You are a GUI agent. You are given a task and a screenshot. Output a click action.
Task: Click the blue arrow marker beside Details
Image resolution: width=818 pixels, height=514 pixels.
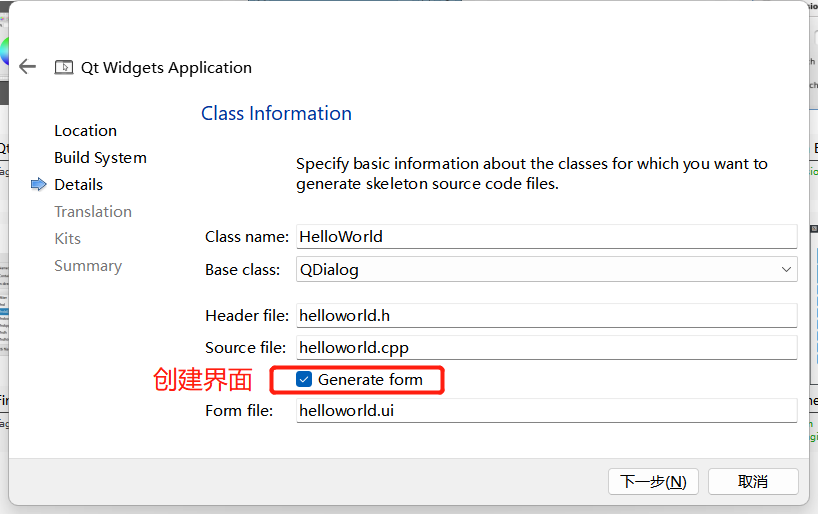point(39,184)
